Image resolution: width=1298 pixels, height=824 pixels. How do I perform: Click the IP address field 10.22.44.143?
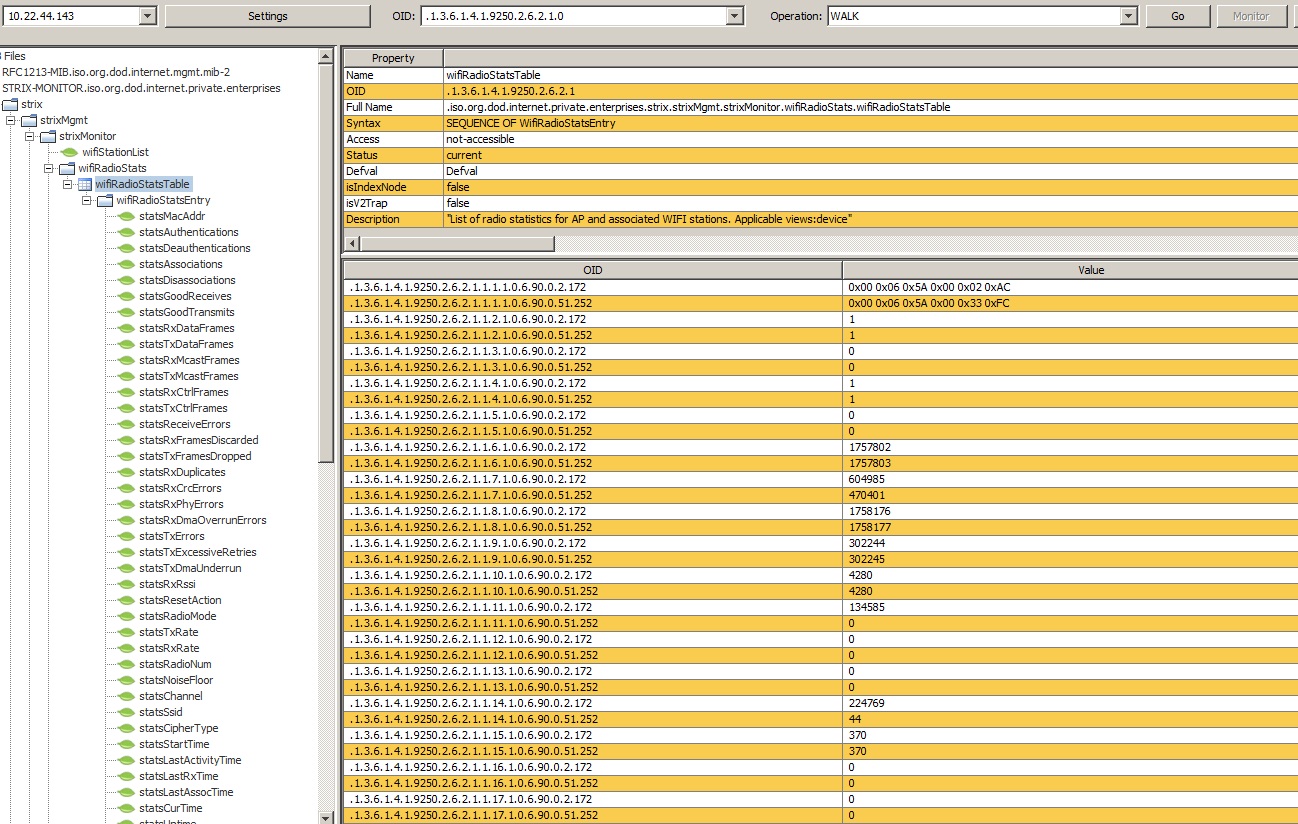click(x=70, y=16)
